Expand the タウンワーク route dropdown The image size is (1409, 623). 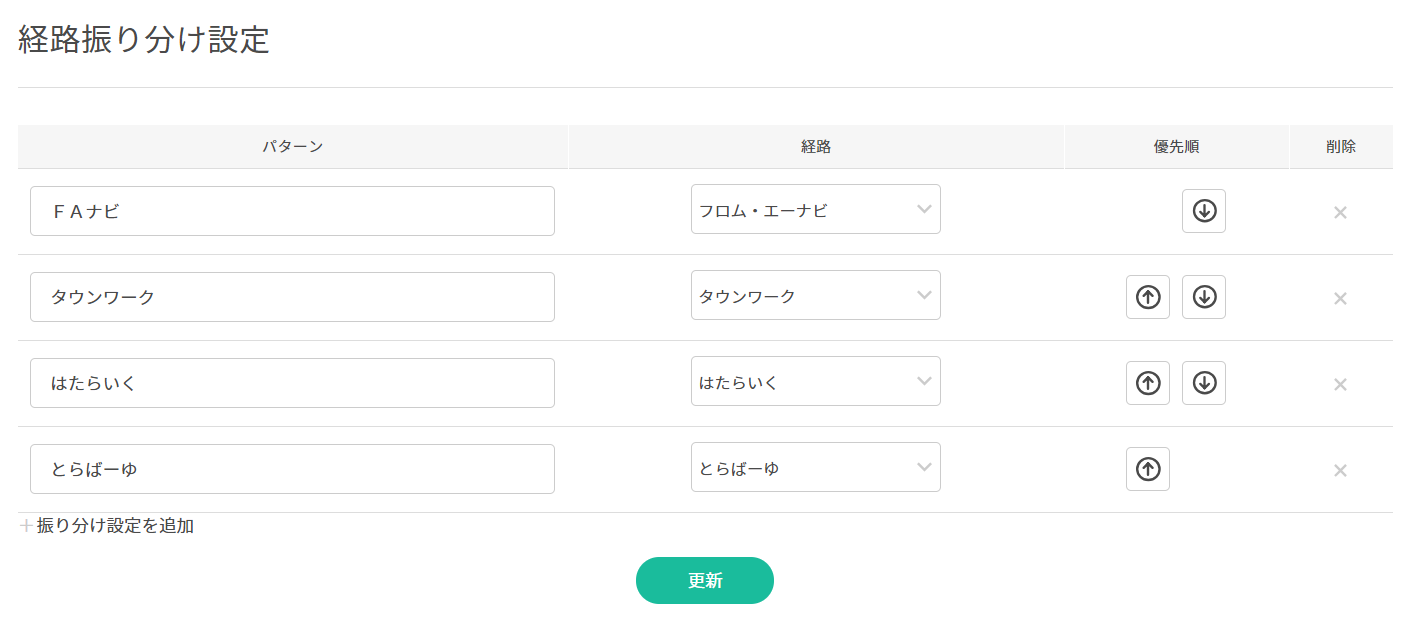point(815,296)
